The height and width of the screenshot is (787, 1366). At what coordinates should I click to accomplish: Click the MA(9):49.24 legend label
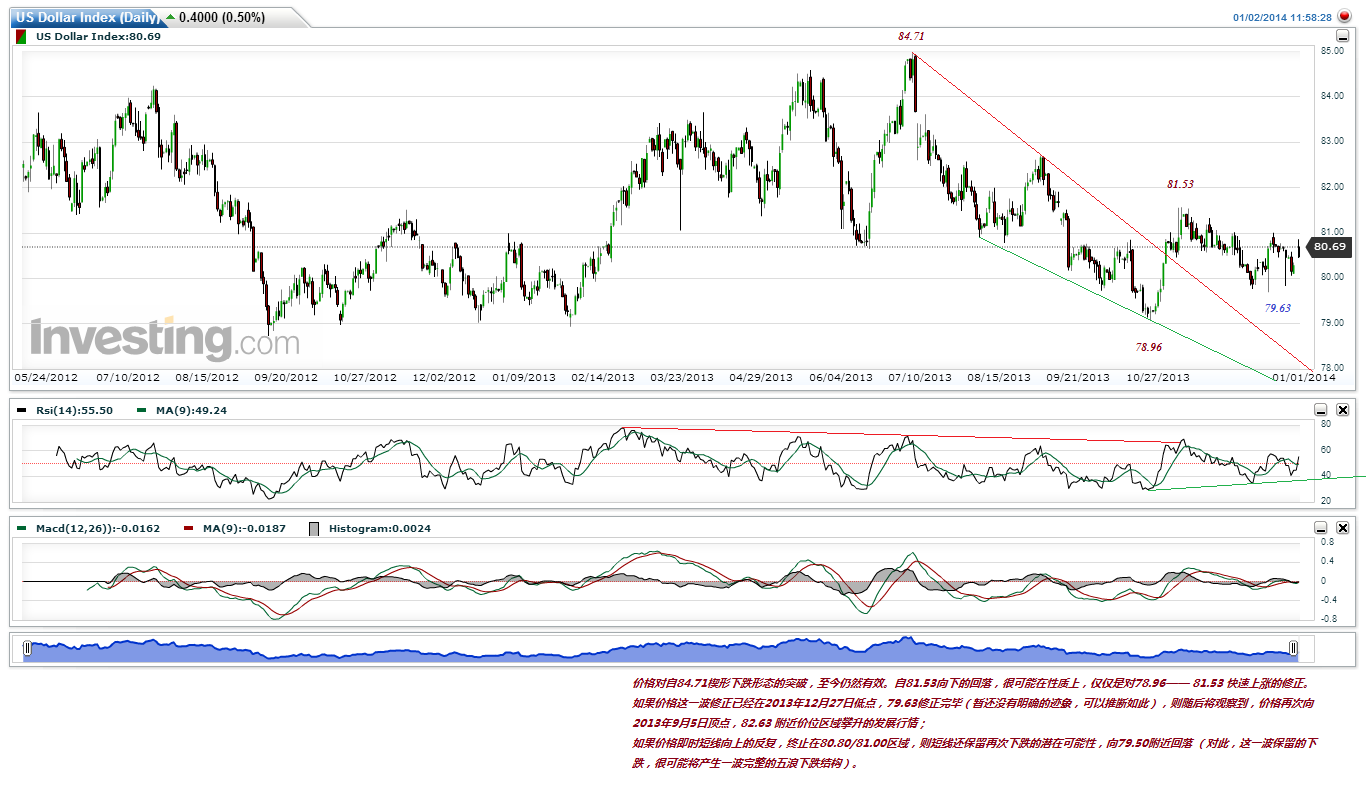[189, 410]
